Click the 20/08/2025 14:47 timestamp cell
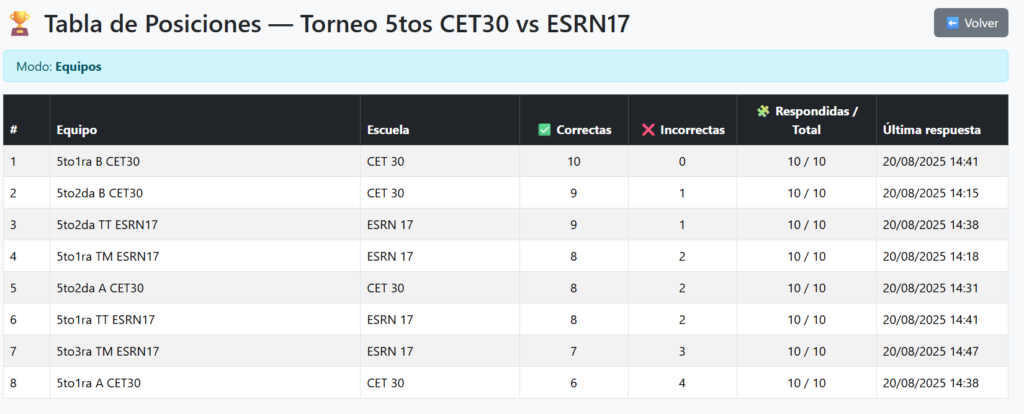The image size is (1024, 414). tap(931, 352)
